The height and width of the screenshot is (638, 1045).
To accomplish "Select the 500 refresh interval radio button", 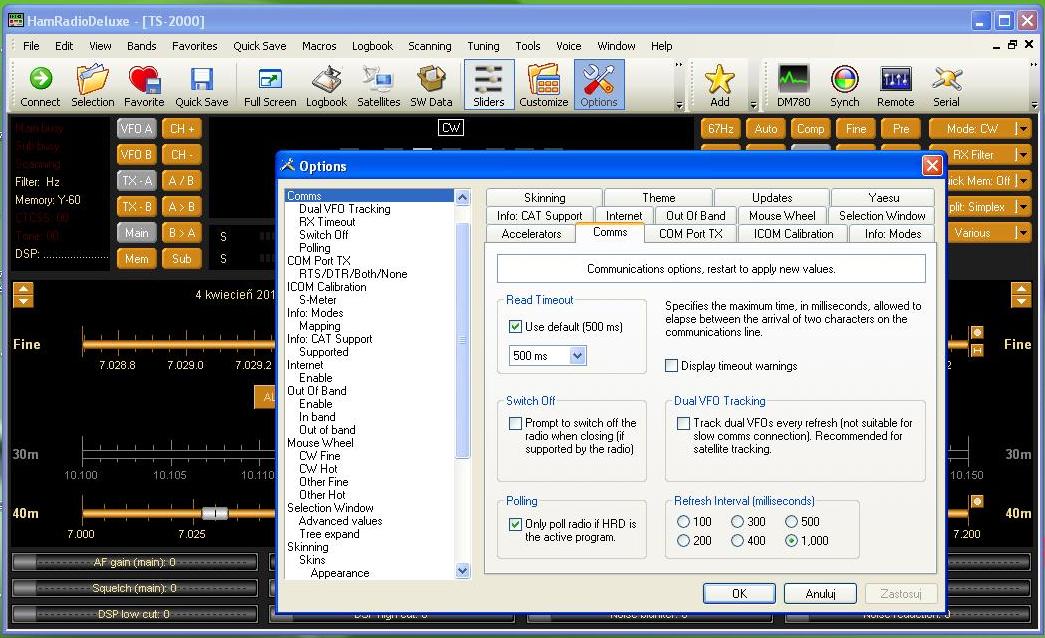I will 791,522.
